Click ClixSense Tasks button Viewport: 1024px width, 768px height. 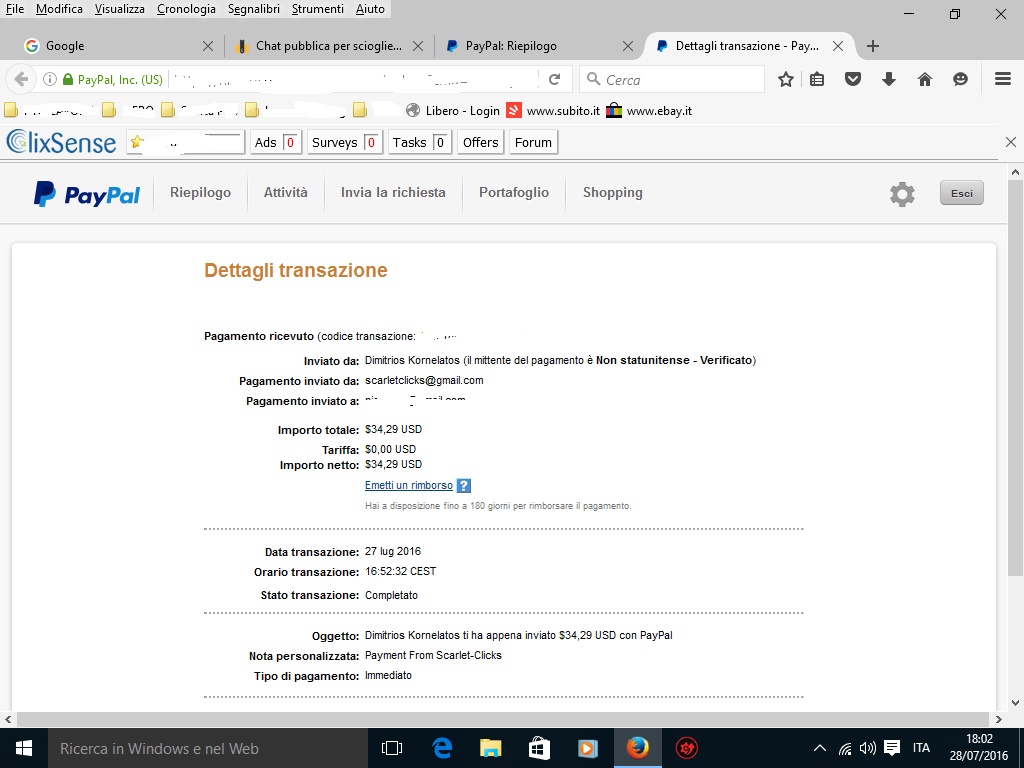click(419, 142)
